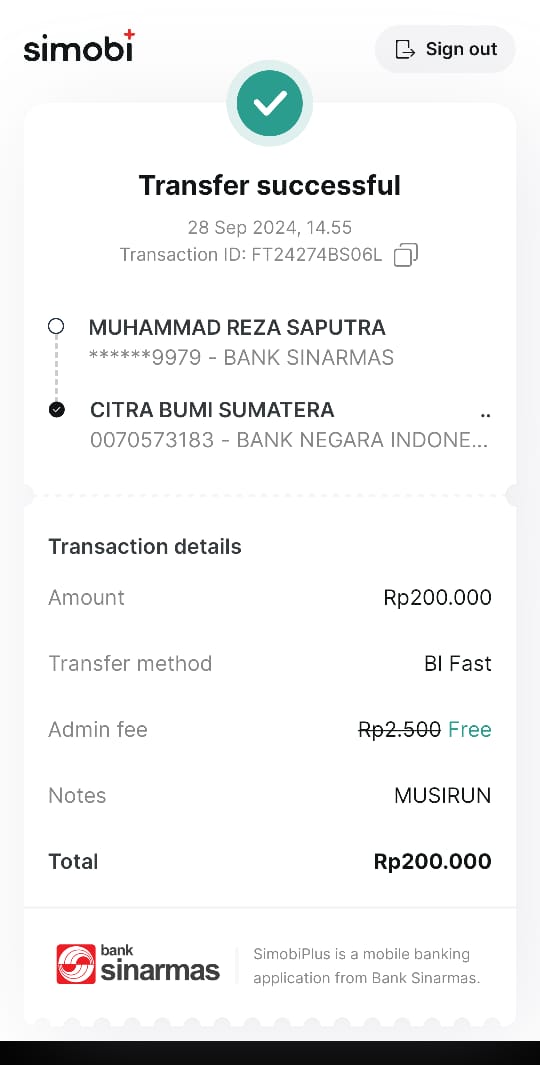Click the Bank Sinarmas red logo
This screenshot has width=540, height=1065.
(76, 964)
